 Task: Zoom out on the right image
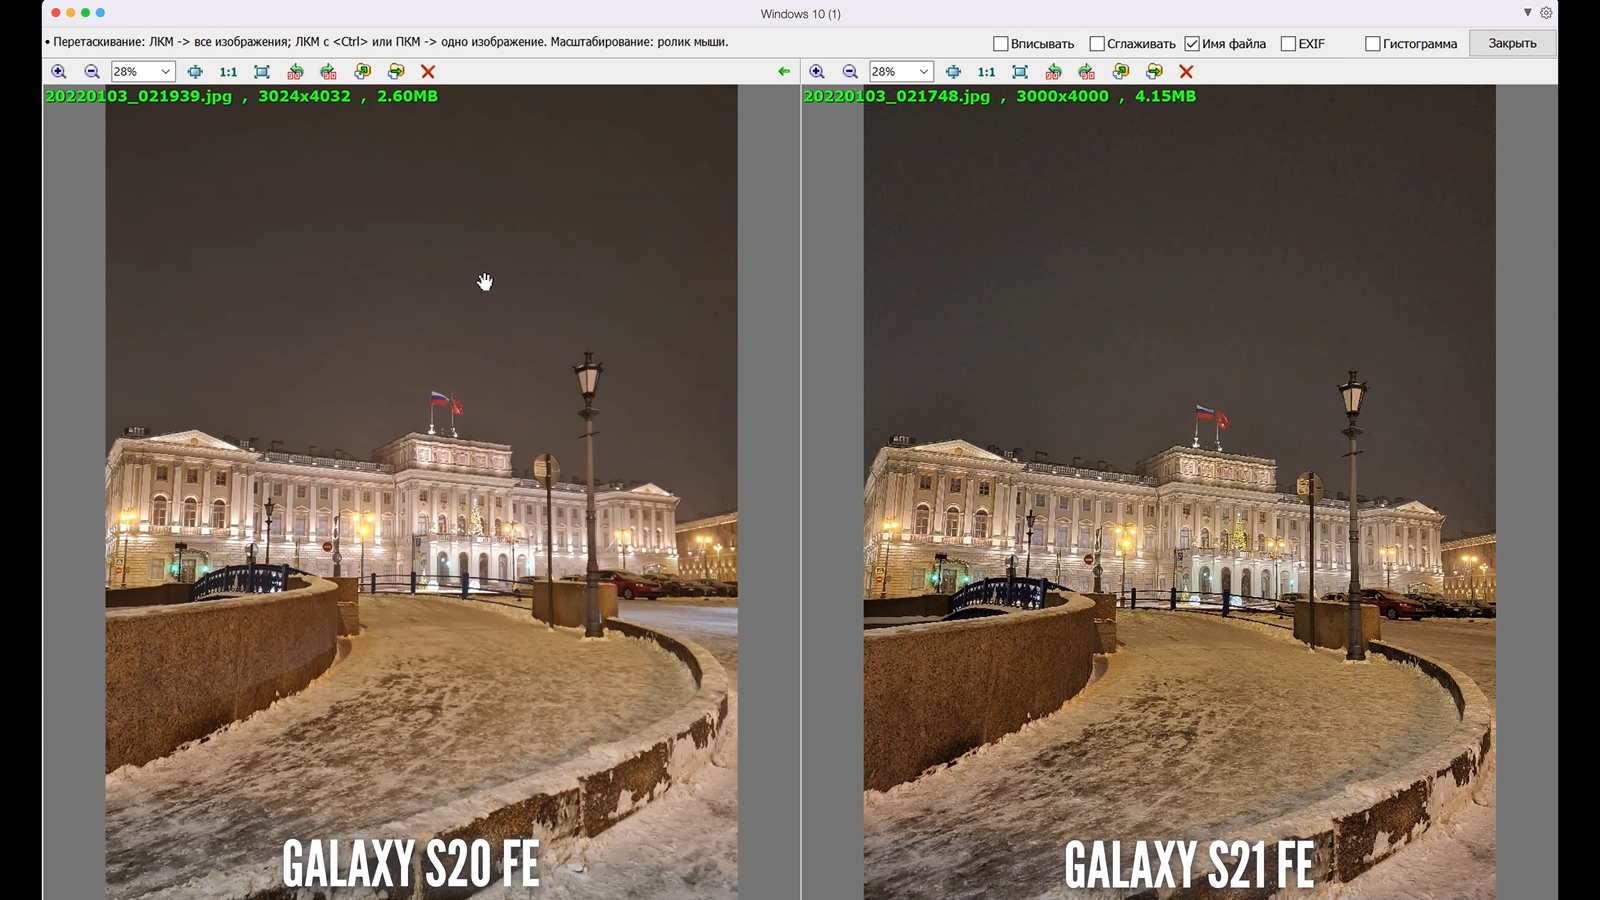click(x=850, y=72)
